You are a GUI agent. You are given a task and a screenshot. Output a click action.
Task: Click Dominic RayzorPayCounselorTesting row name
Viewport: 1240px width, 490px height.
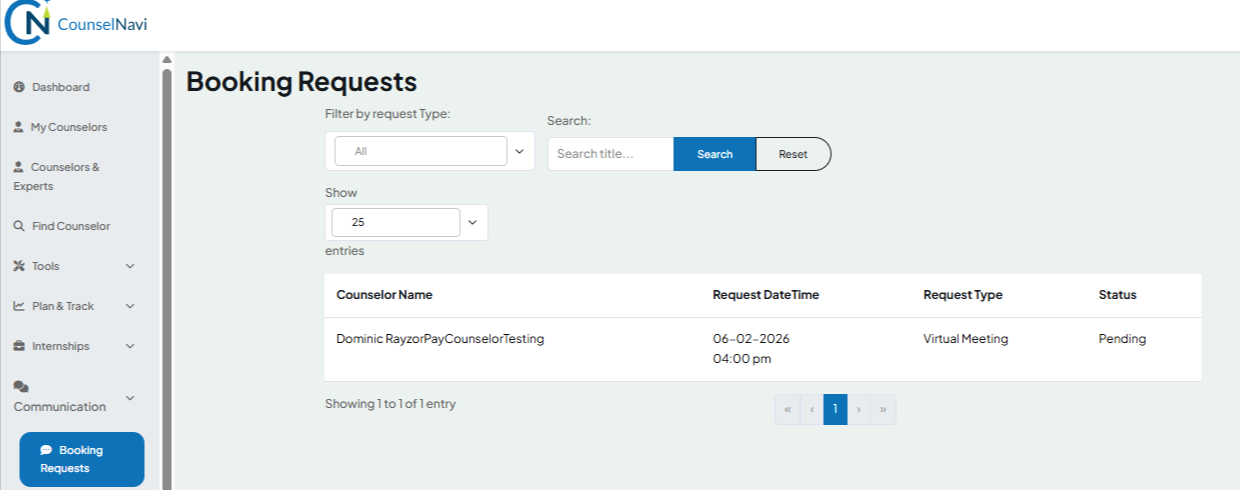tap(440, 339)
